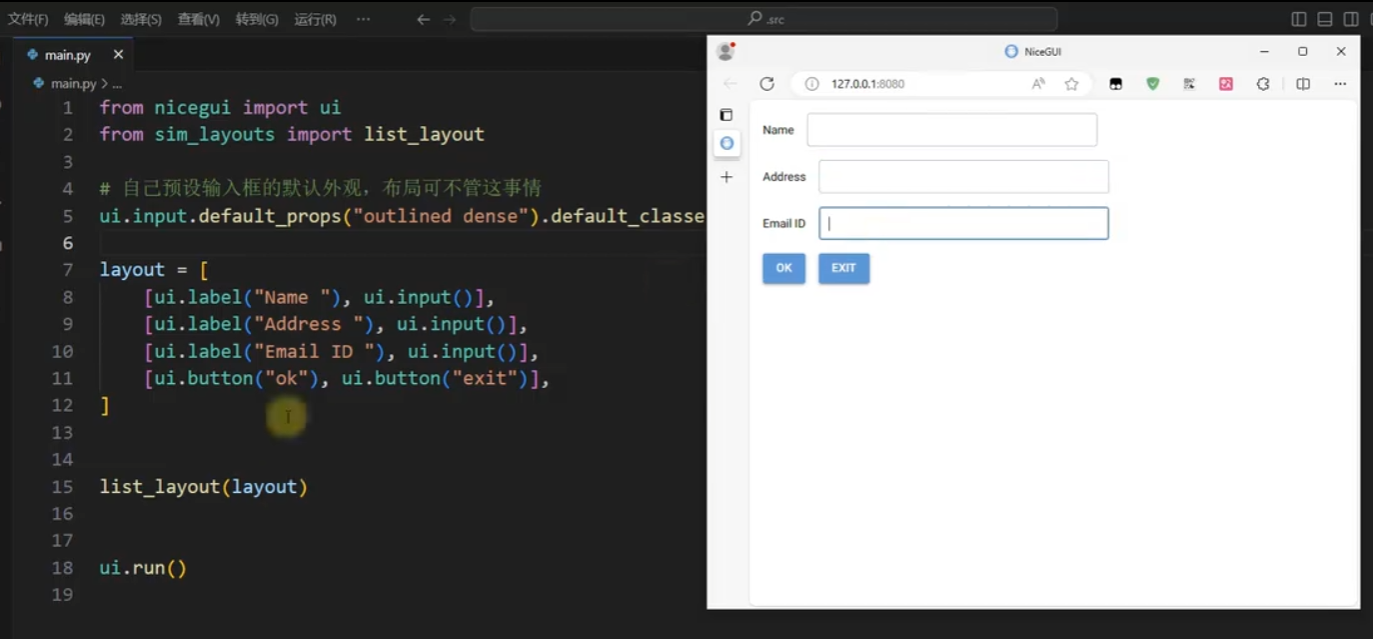Open Read aloud icon in address bar
This screenshot has height=639, width=1373.
pos(1038,84)
